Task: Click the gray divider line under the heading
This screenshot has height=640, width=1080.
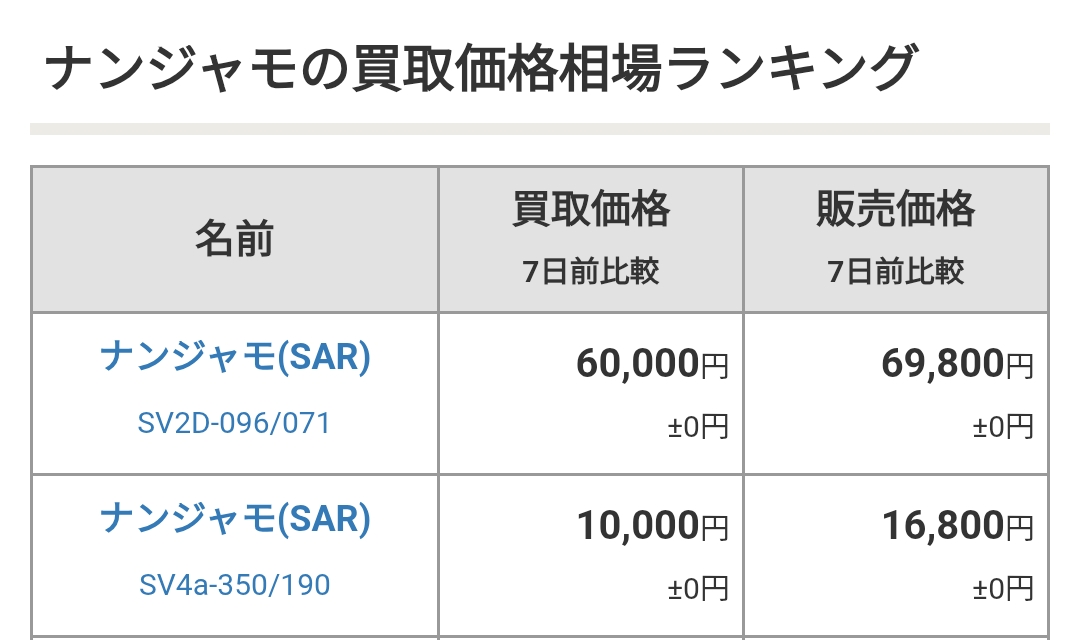Action: click(x=540, y=128)
